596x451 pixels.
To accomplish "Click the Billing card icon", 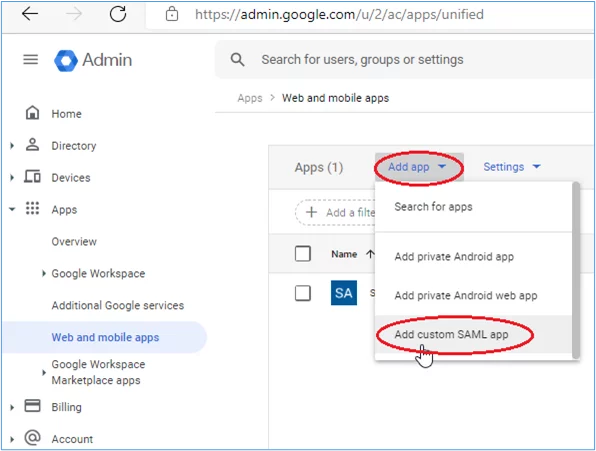I will point(32,405).
